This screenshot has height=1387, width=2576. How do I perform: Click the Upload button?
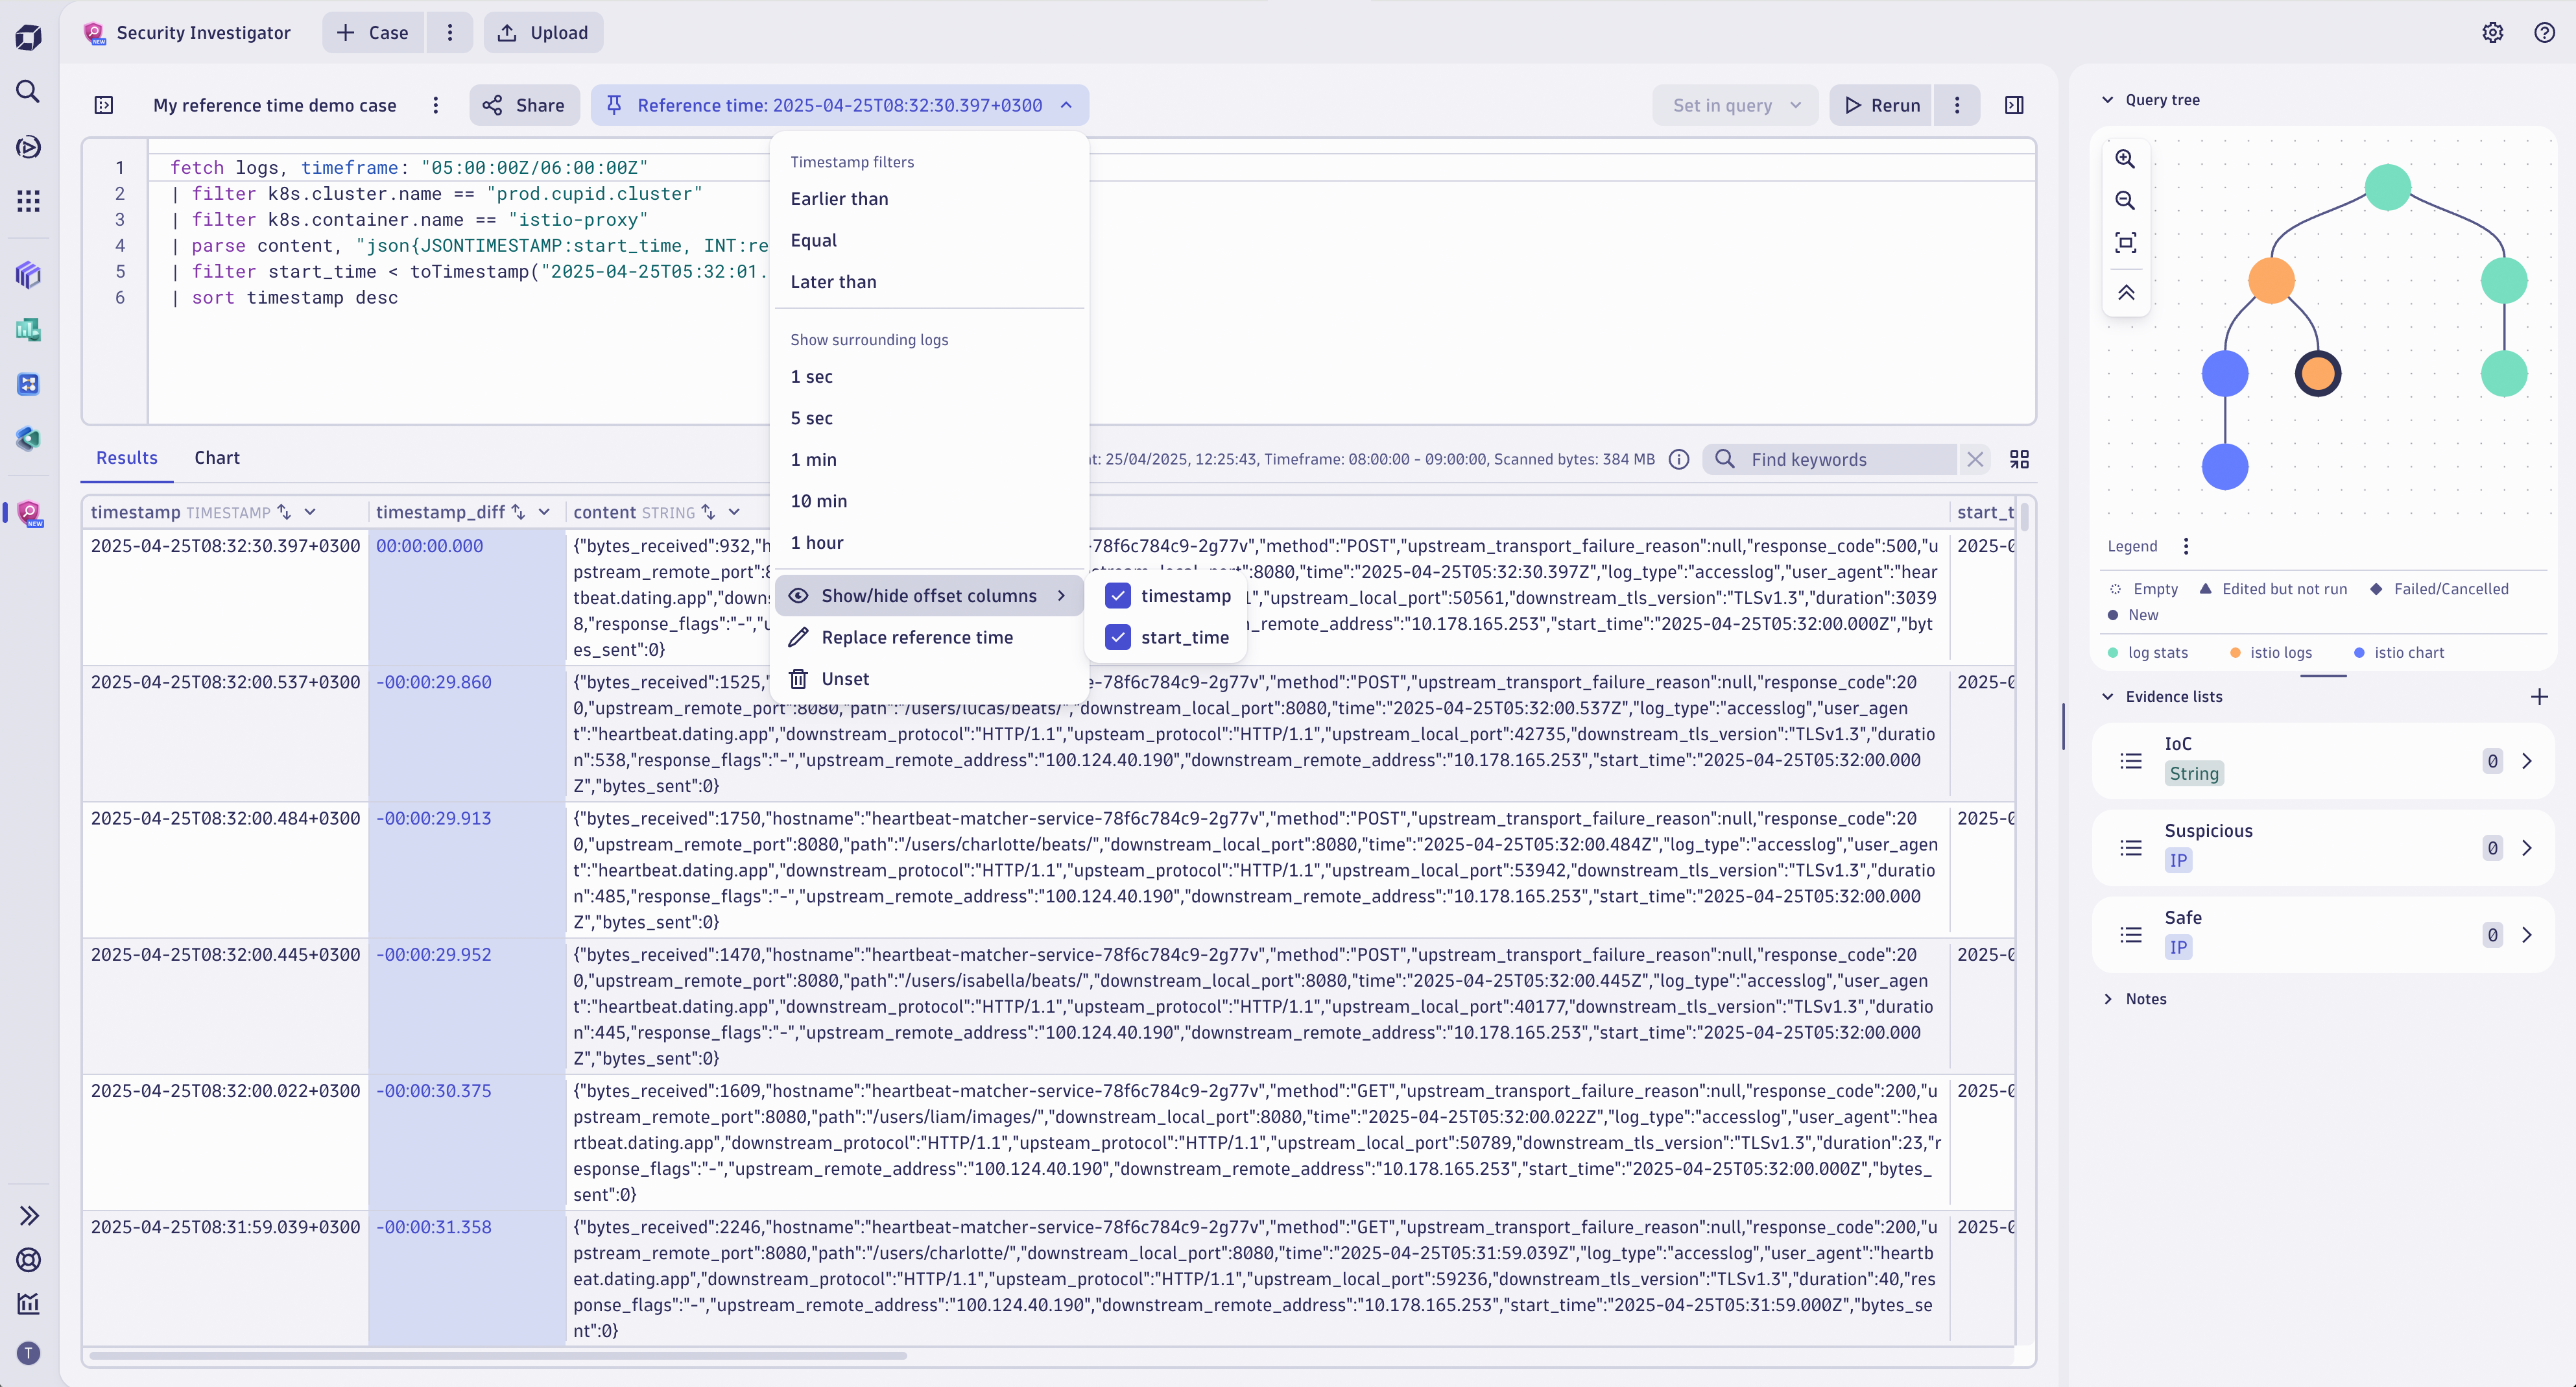click(542, 32)
